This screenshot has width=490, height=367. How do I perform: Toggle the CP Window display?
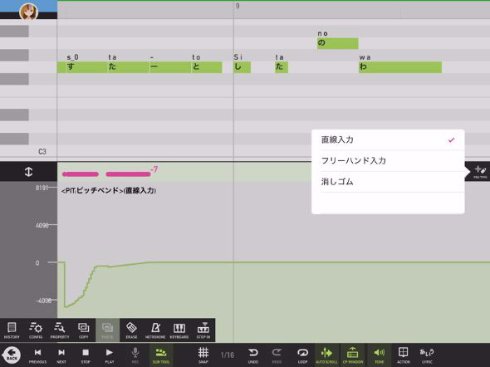pos(353,355)
